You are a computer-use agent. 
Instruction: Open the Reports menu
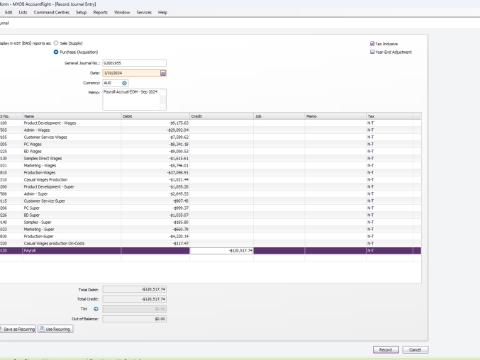(x=100, y=12)
